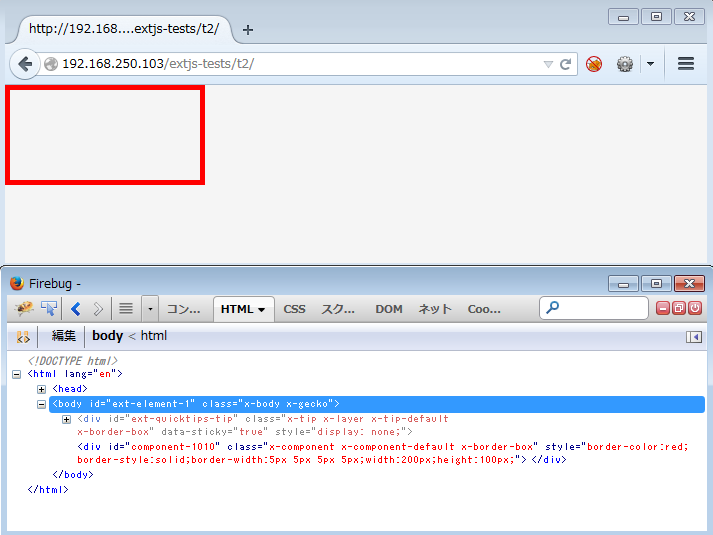713x535 pixels.
Task: Open Firebug small dropdown arrow button
Action: tap(150, 309)
